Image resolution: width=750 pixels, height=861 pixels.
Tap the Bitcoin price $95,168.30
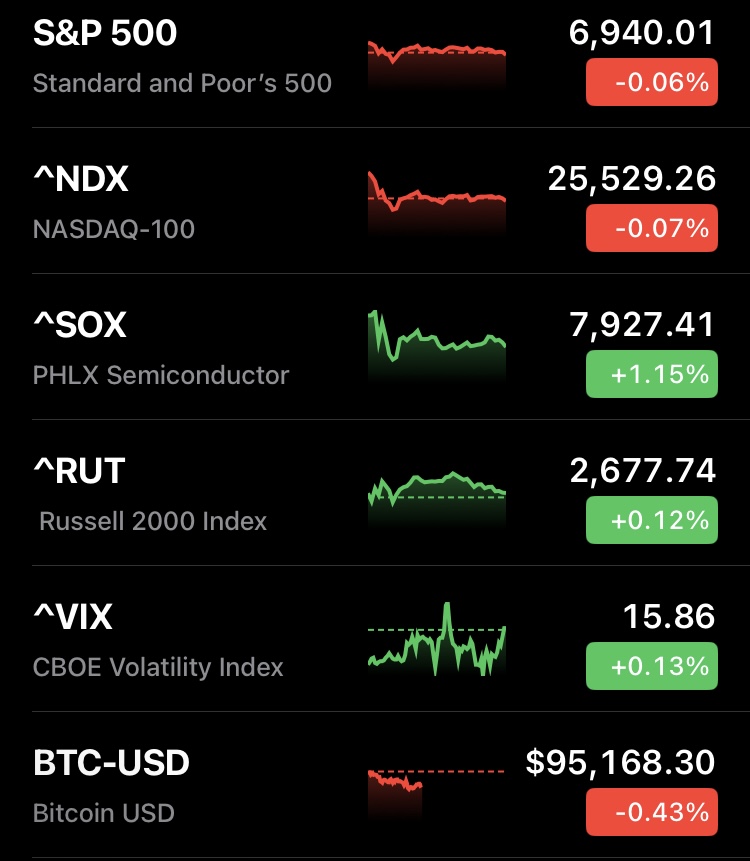(x=620, y=763)
